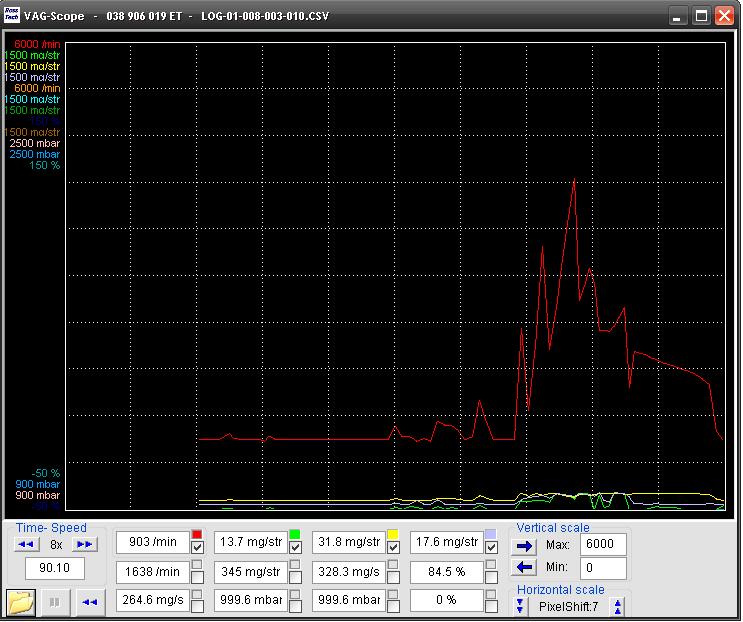Minimize the VAG-Scope window

(677, 16)
